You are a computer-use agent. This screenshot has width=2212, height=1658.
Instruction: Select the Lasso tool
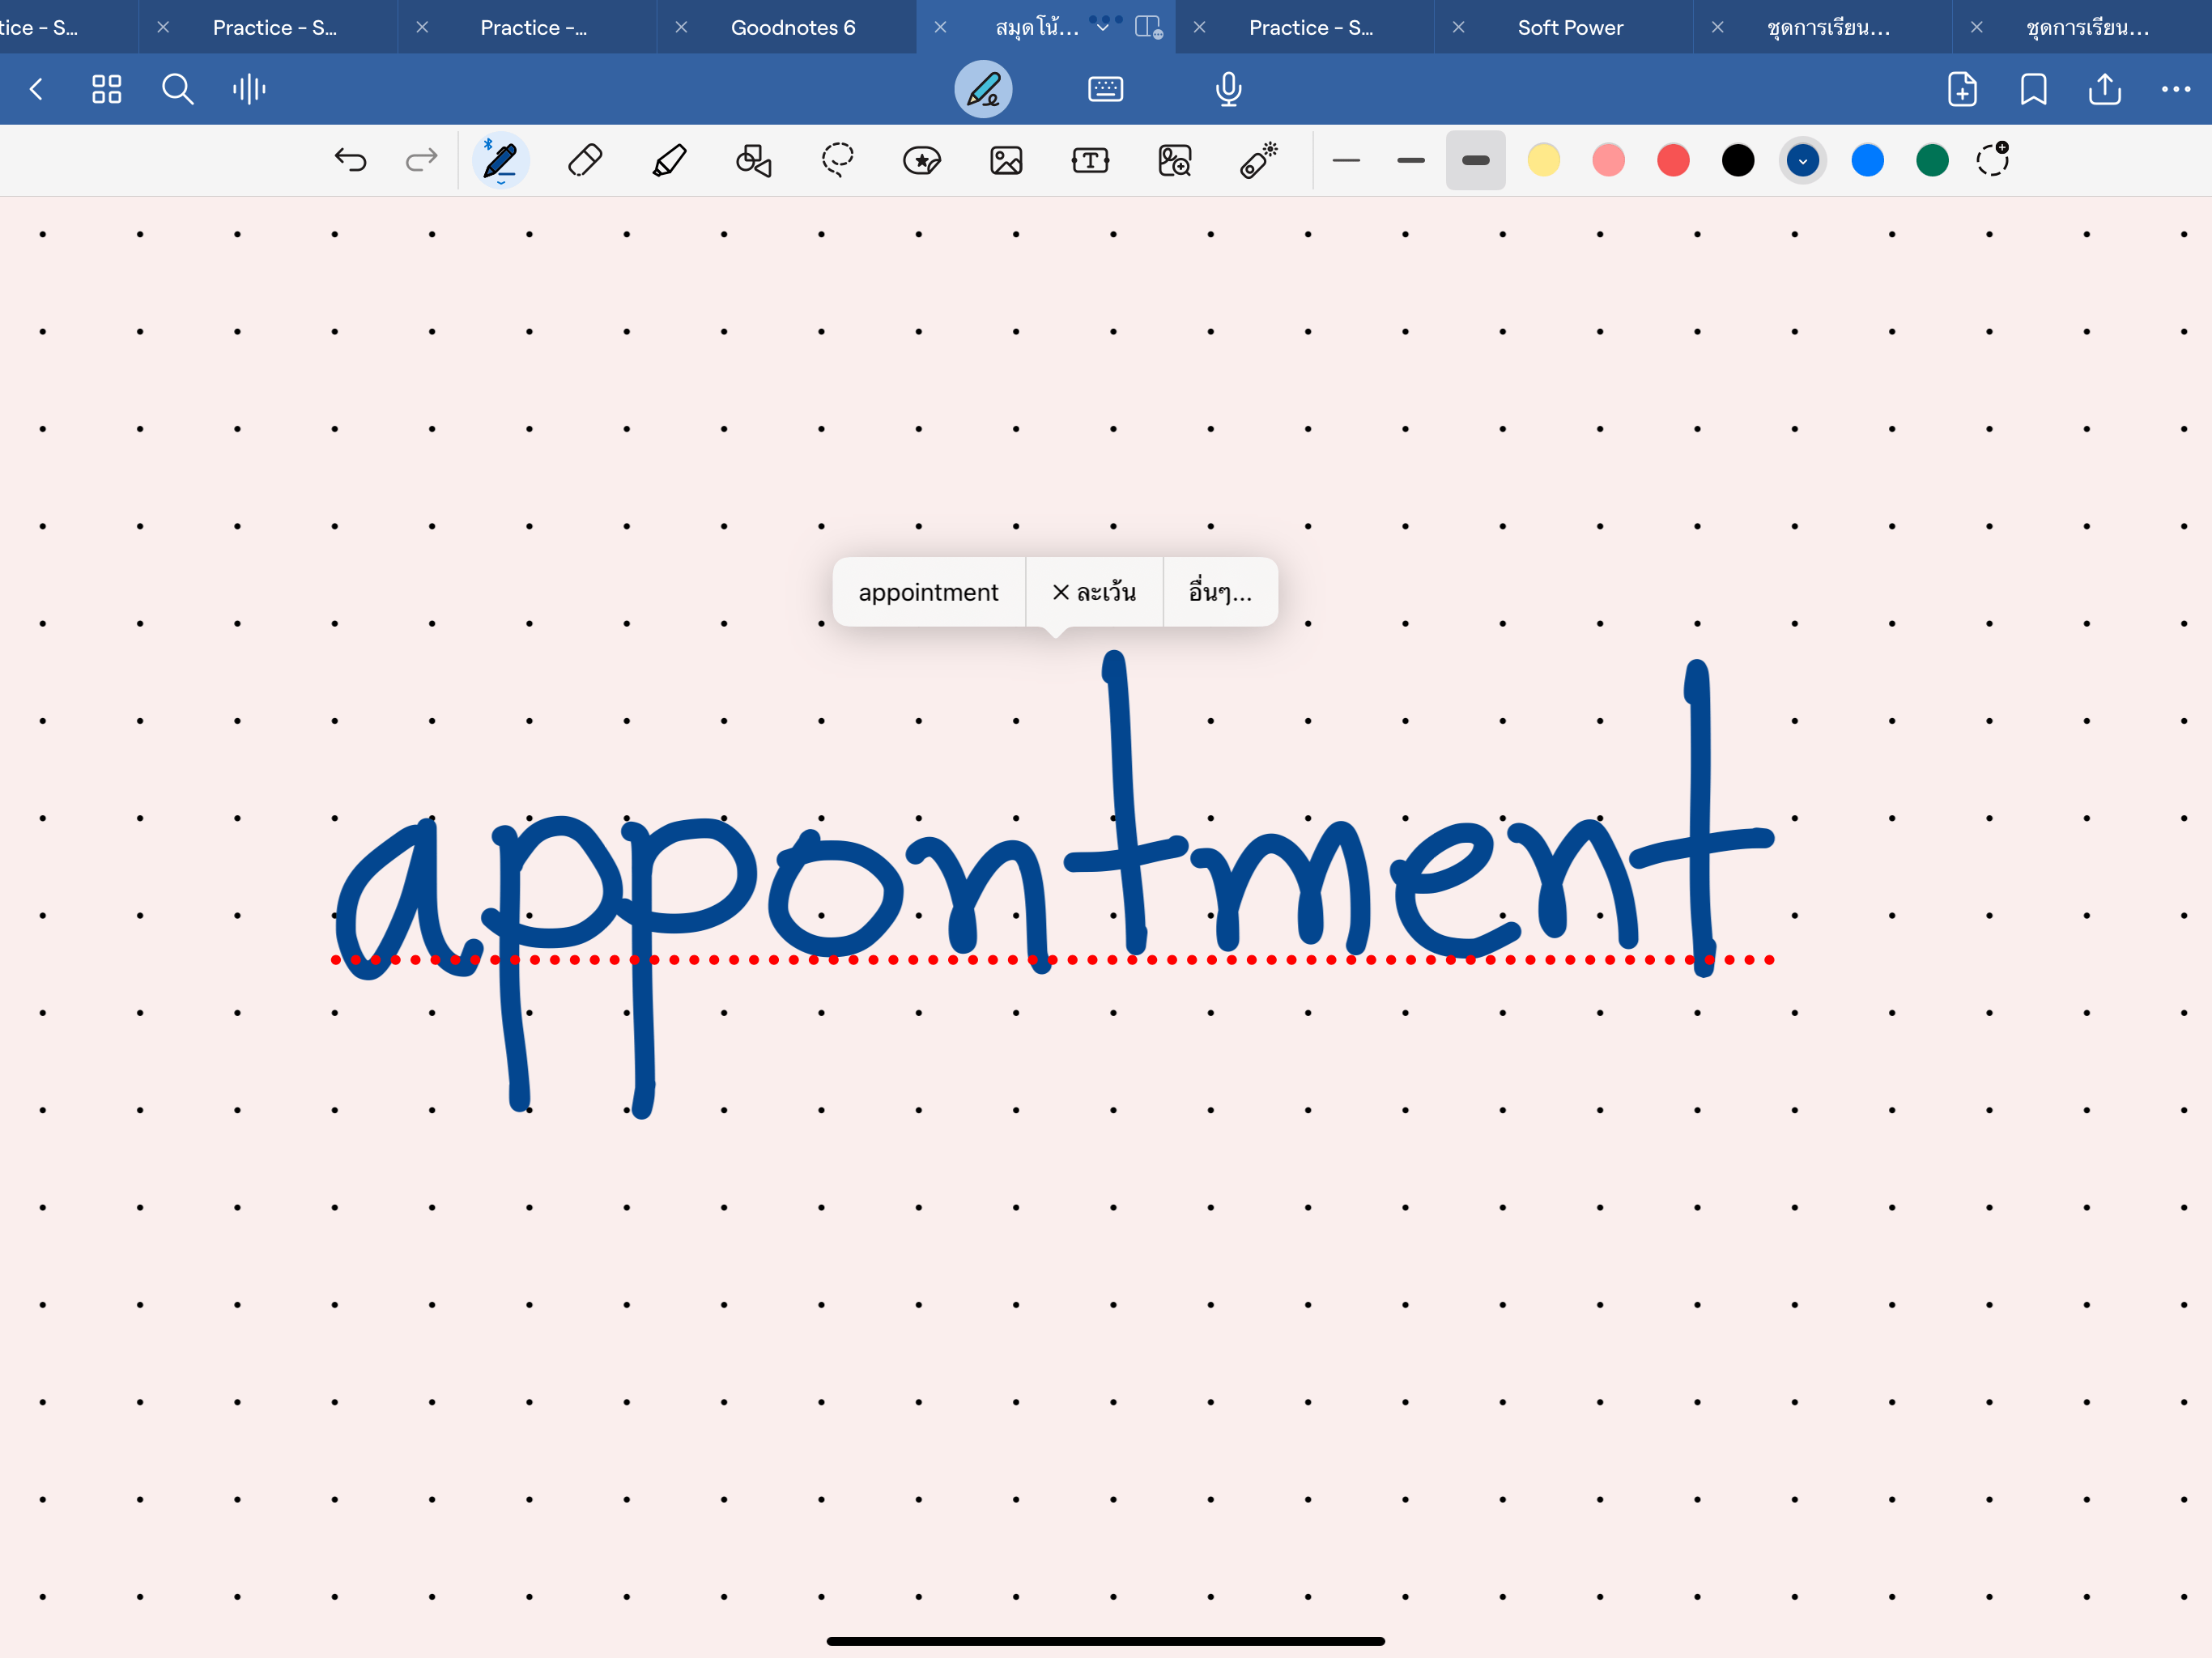[x=837, y=160]
